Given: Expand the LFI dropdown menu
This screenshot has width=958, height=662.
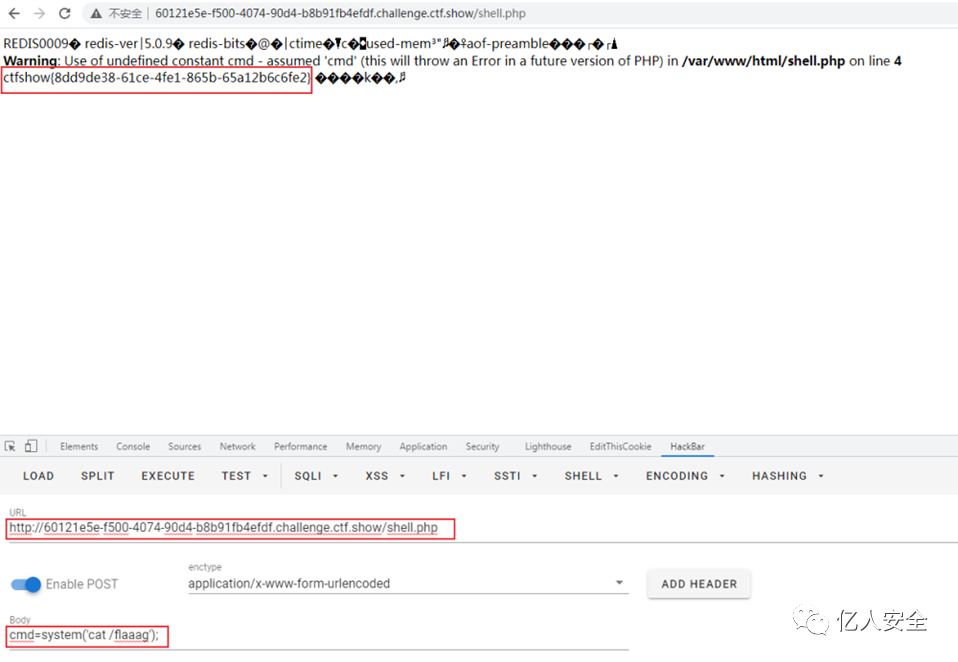Looking at the screenshot, I should coord(449,476).
